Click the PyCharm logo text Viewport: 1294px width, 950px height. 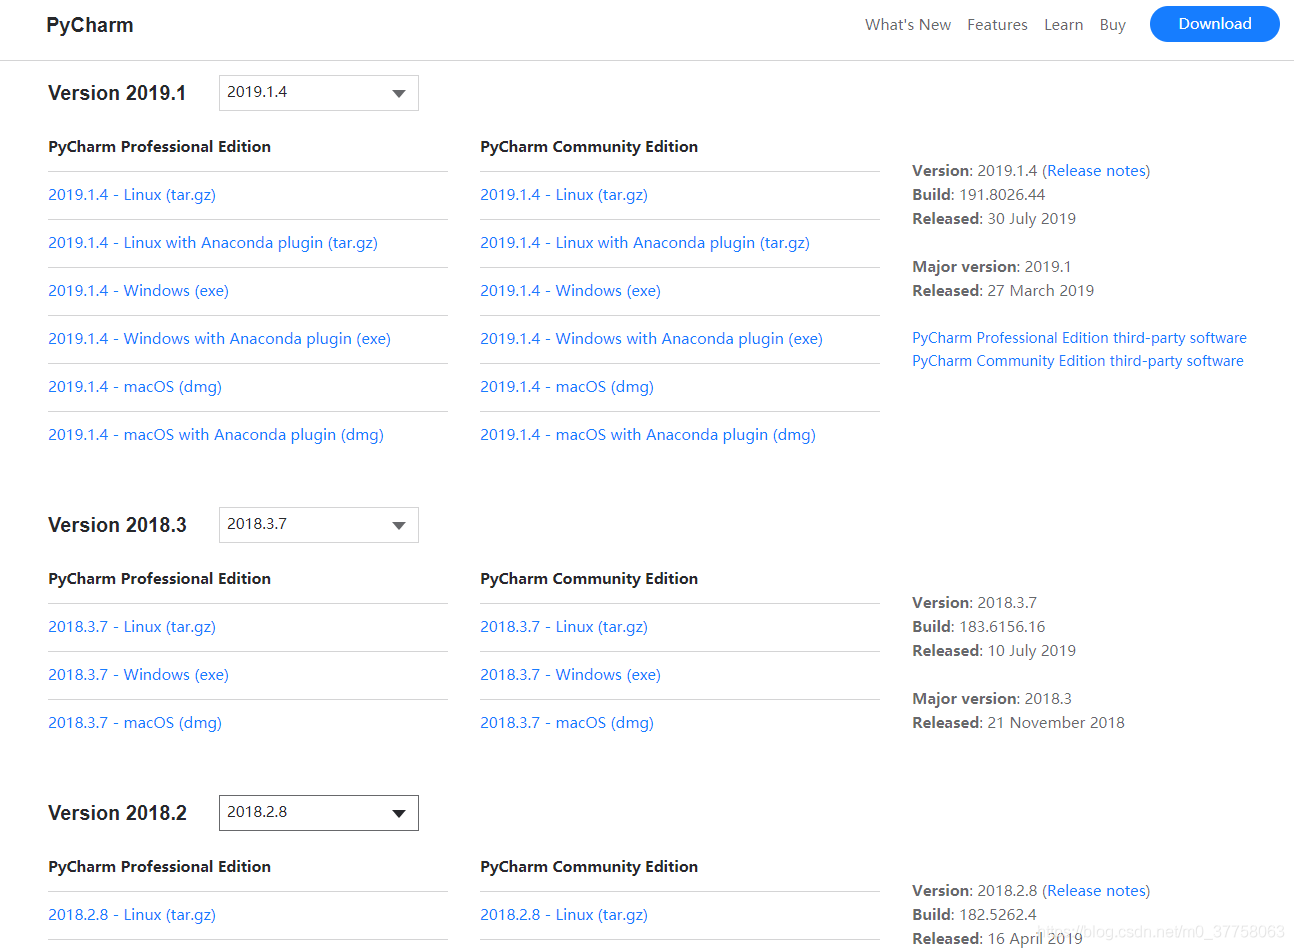(x=90, y=25)
